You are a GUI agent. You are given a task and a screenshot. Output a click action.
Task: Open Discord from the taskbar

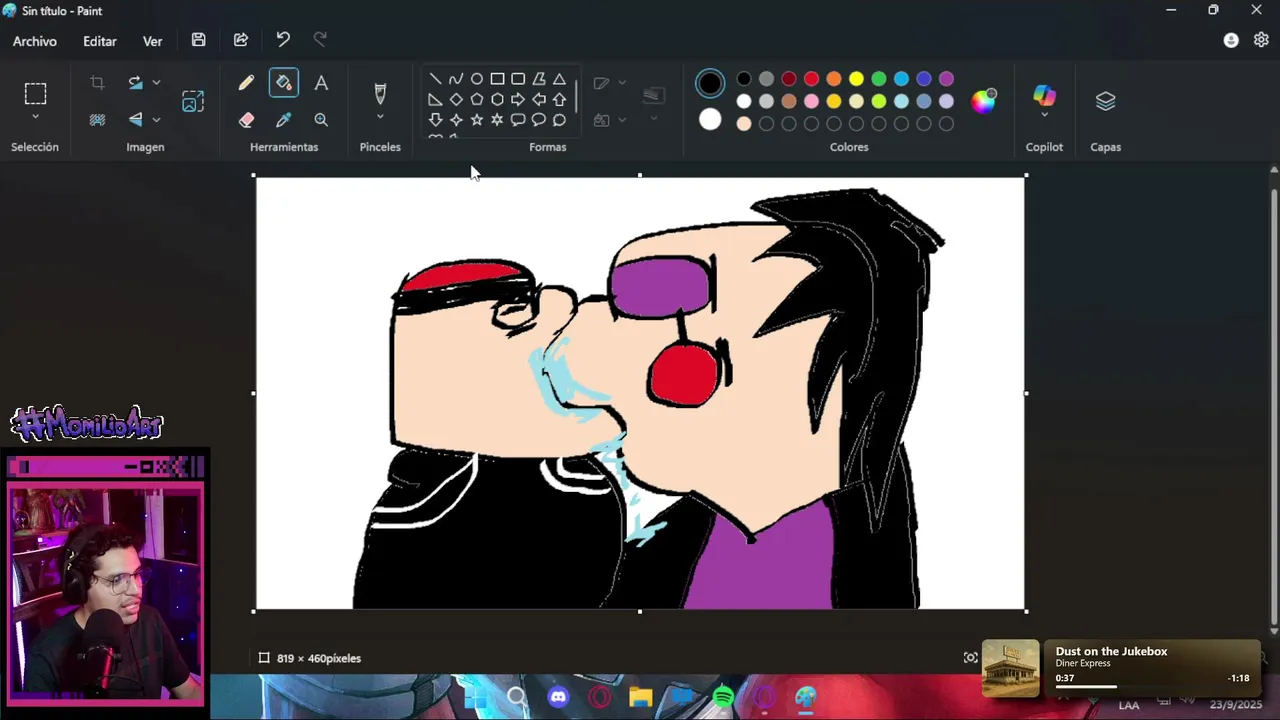[x=558, y=697]
